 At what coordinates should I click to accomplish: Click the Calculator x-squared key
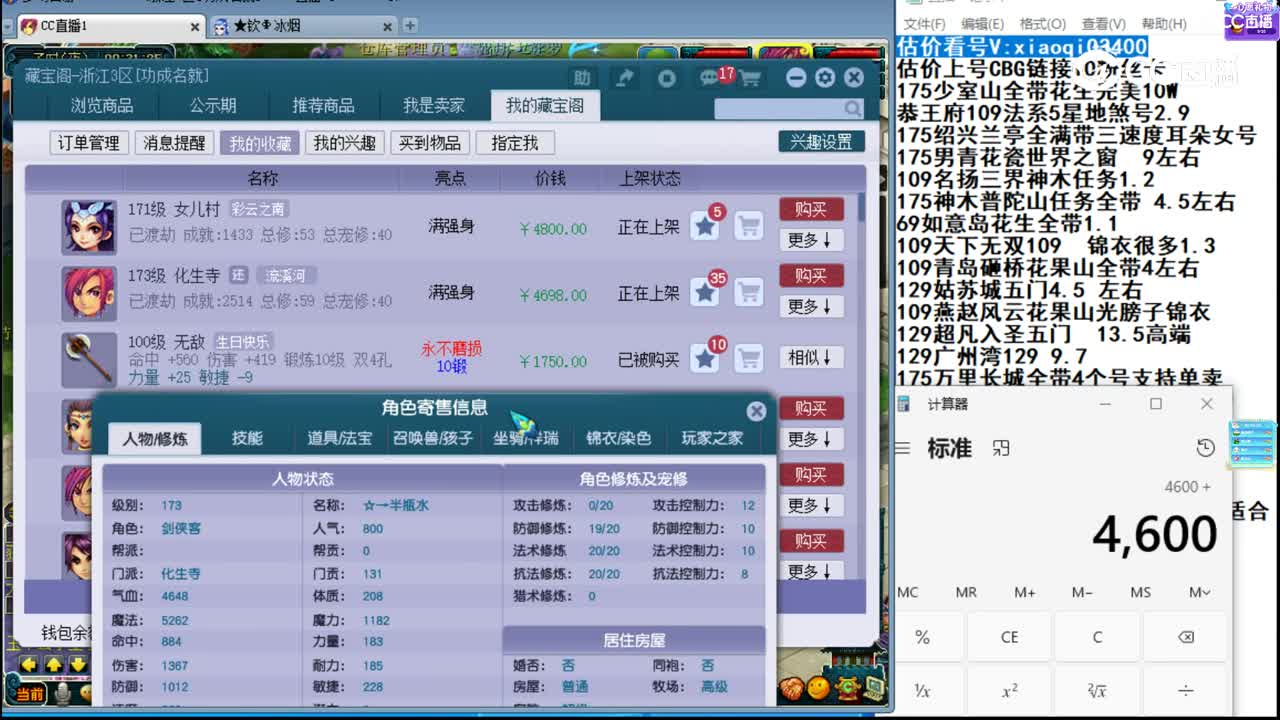point(1010,691)
